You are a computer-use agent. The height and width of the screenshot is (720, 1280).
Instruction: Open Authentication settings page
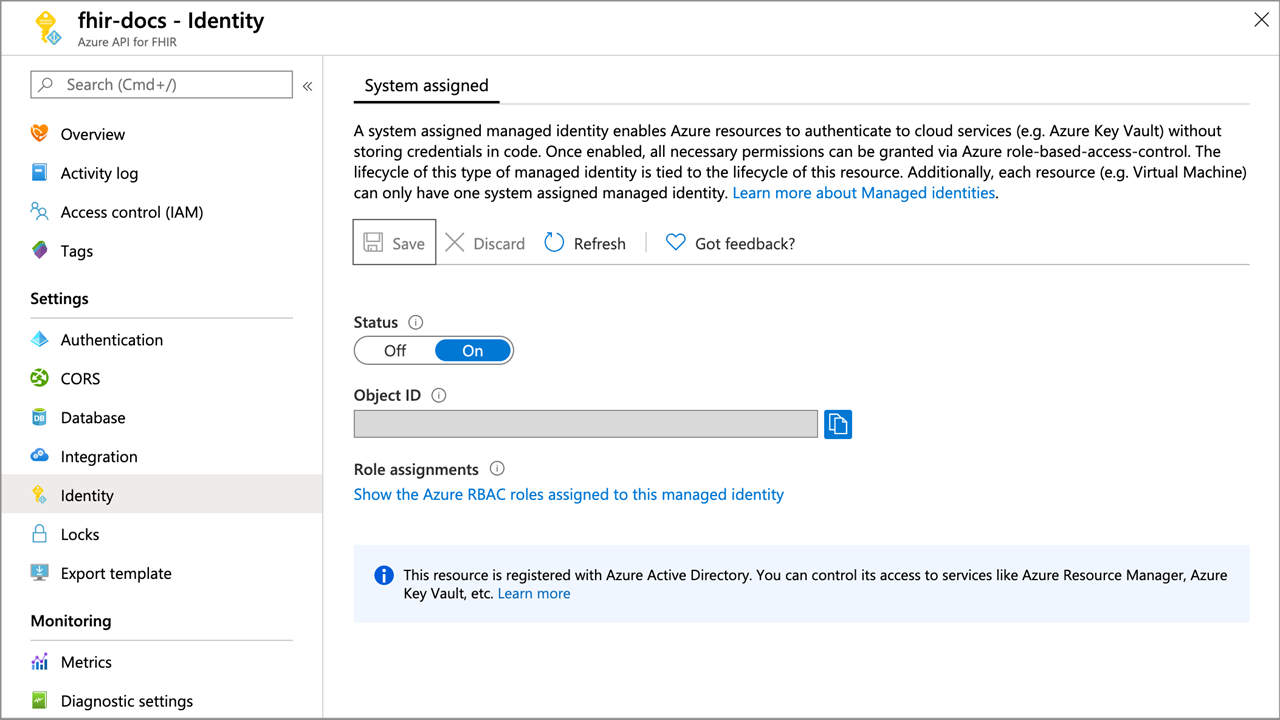click(x=111, y=340)
